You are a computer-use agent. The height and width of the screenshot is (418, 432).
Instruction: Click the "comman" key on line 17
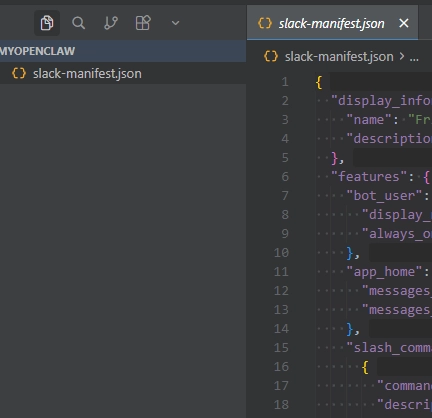404,386
